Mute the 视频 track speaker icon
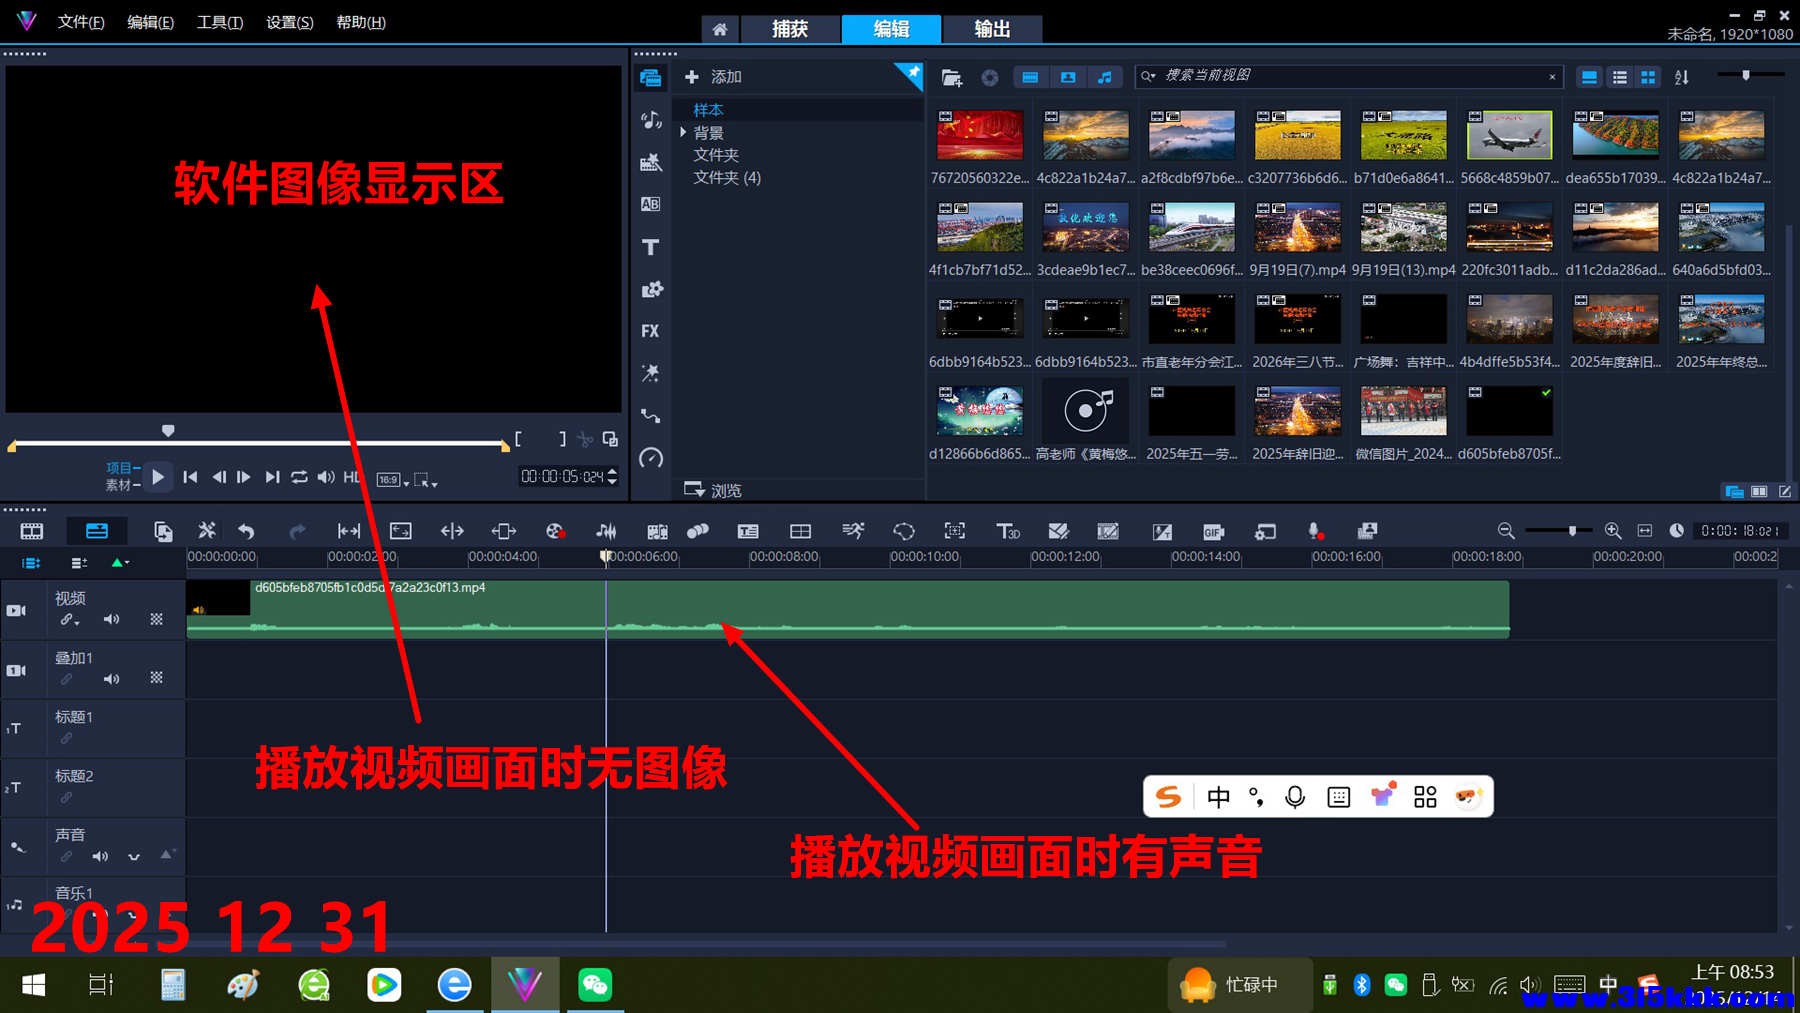Viewport: 1800px width, 1013px height. pos(112,619)
